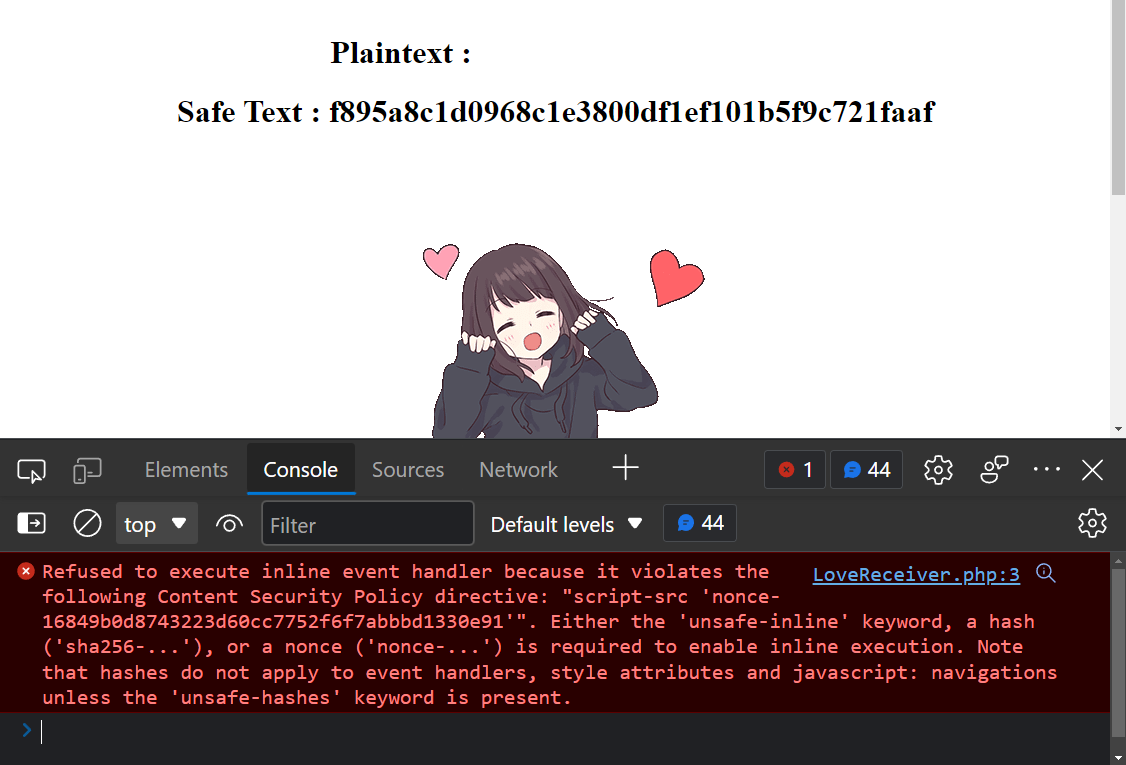Image resolution: width=1126 pixels, height=765 pixels.
Task: Click the red error counter badge
Action: 794,469
